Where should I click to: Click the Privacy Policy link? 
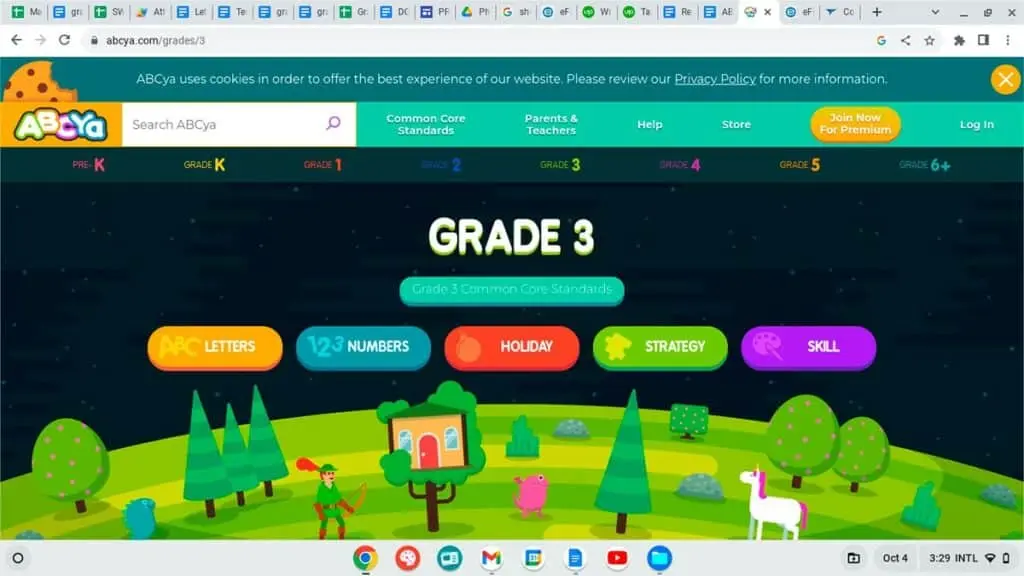(714, 79)
